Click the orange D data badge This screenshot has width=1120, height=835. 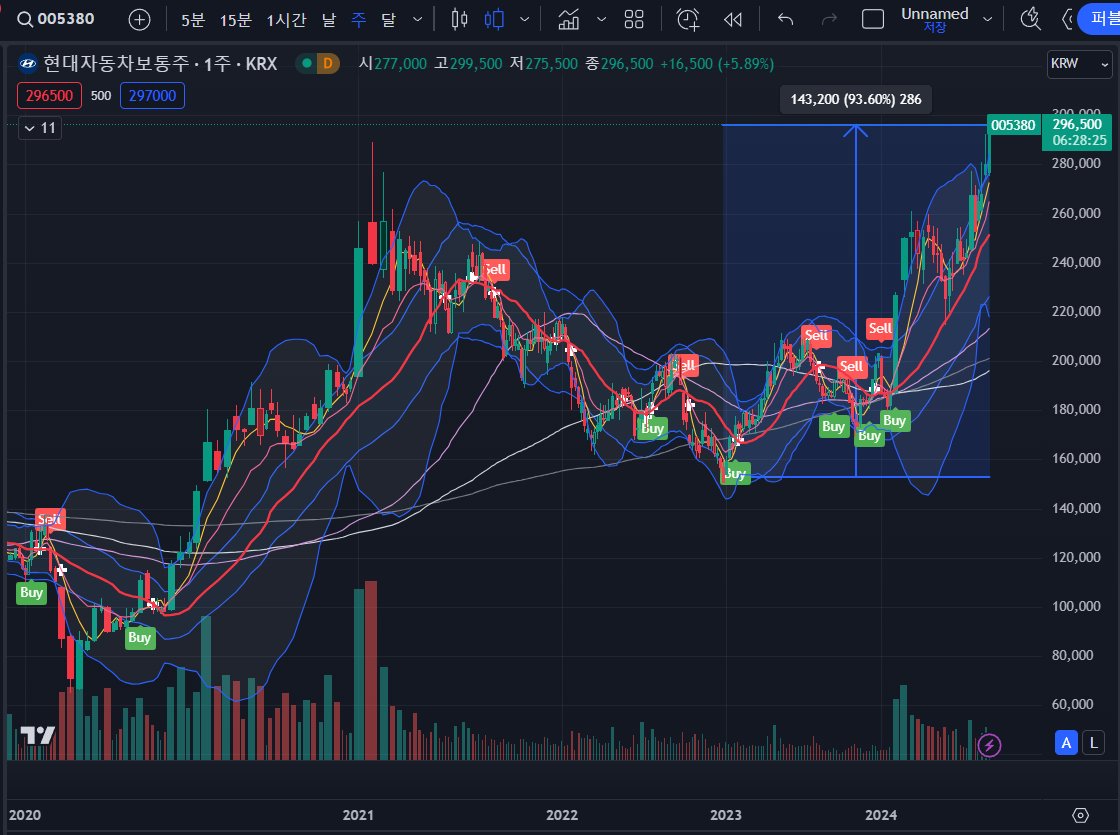pyautogui.click(x=328, y=64)
